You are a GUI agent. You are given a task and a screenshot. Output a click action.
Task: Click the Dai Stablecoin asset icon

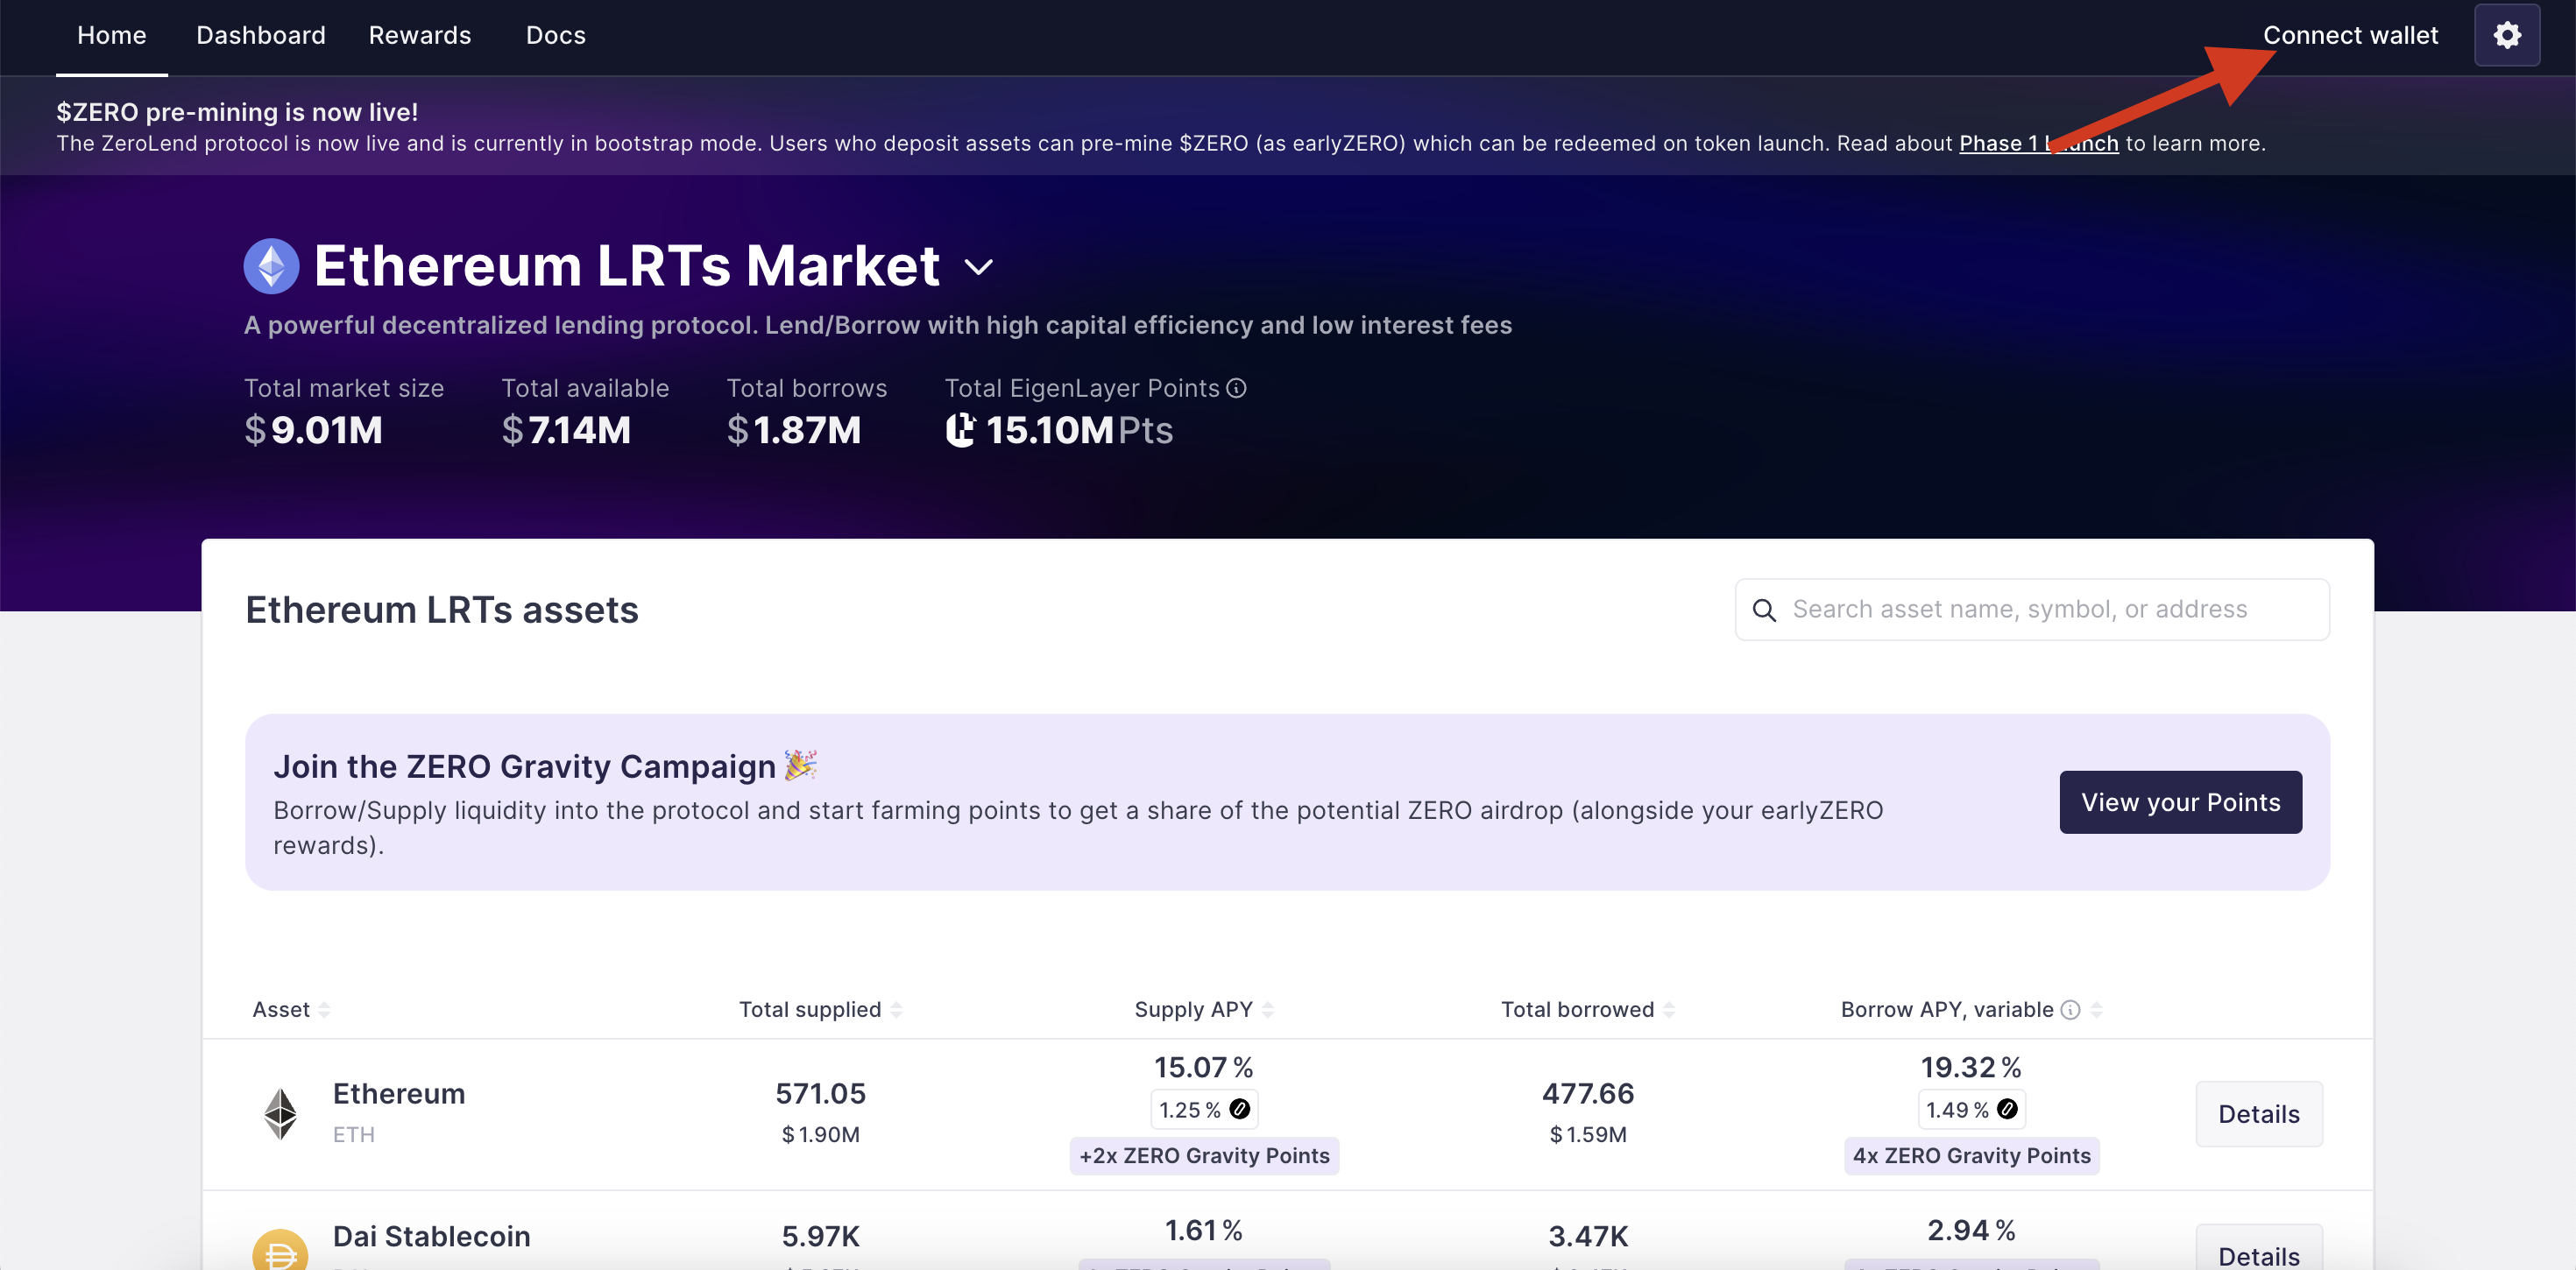click(280, 1250)
